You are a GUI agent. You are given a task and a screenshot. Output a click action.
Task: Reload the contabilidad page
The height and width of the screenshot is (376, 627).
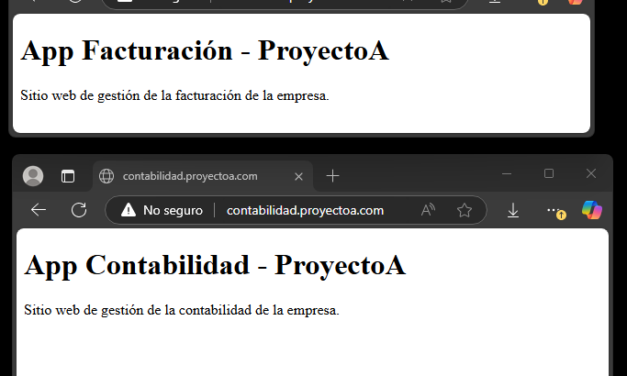79,210
